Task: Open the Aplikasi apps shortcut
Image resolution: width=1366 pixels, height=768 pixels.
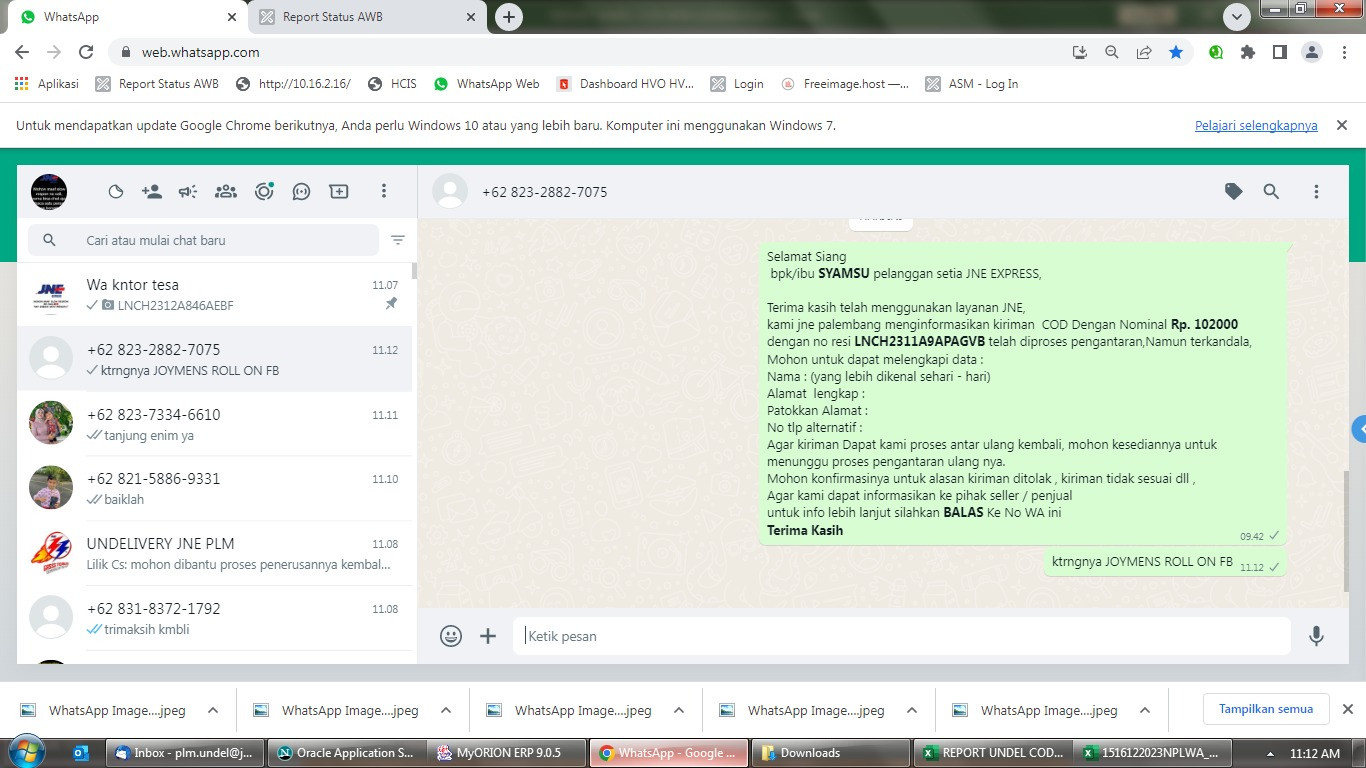Action: point(47,84)
